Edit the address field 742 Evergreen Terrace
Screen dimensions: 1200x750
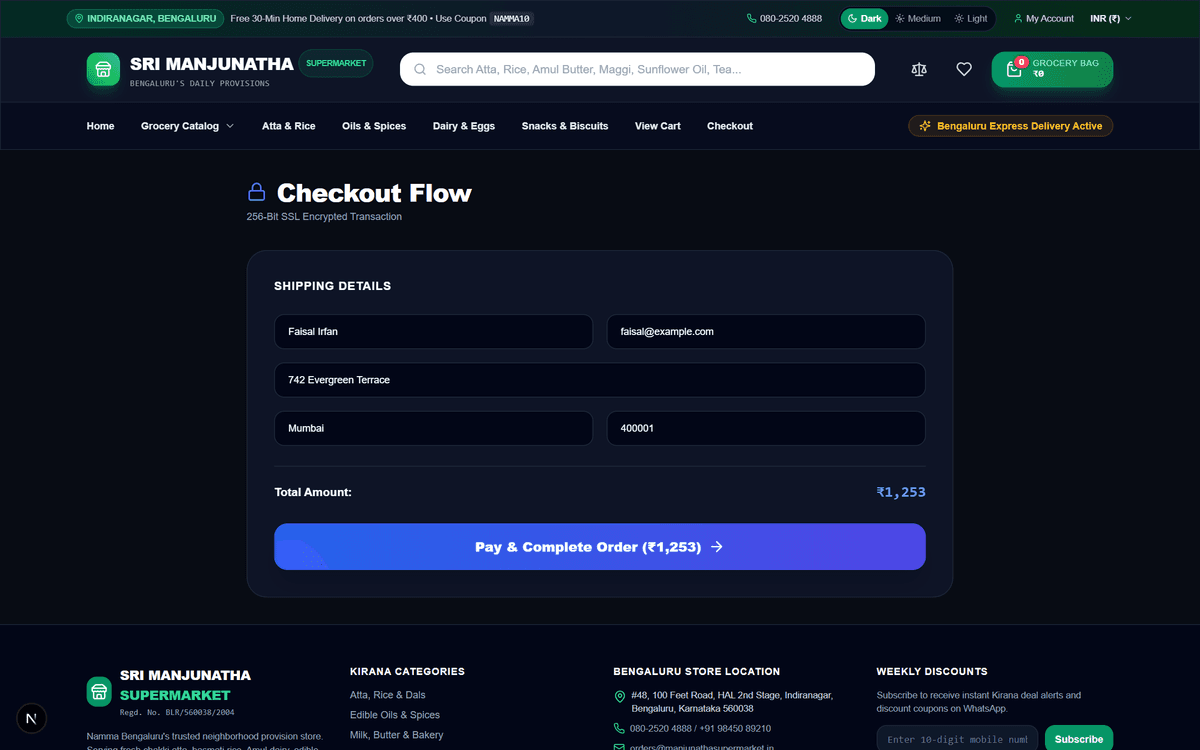(600, 380)
